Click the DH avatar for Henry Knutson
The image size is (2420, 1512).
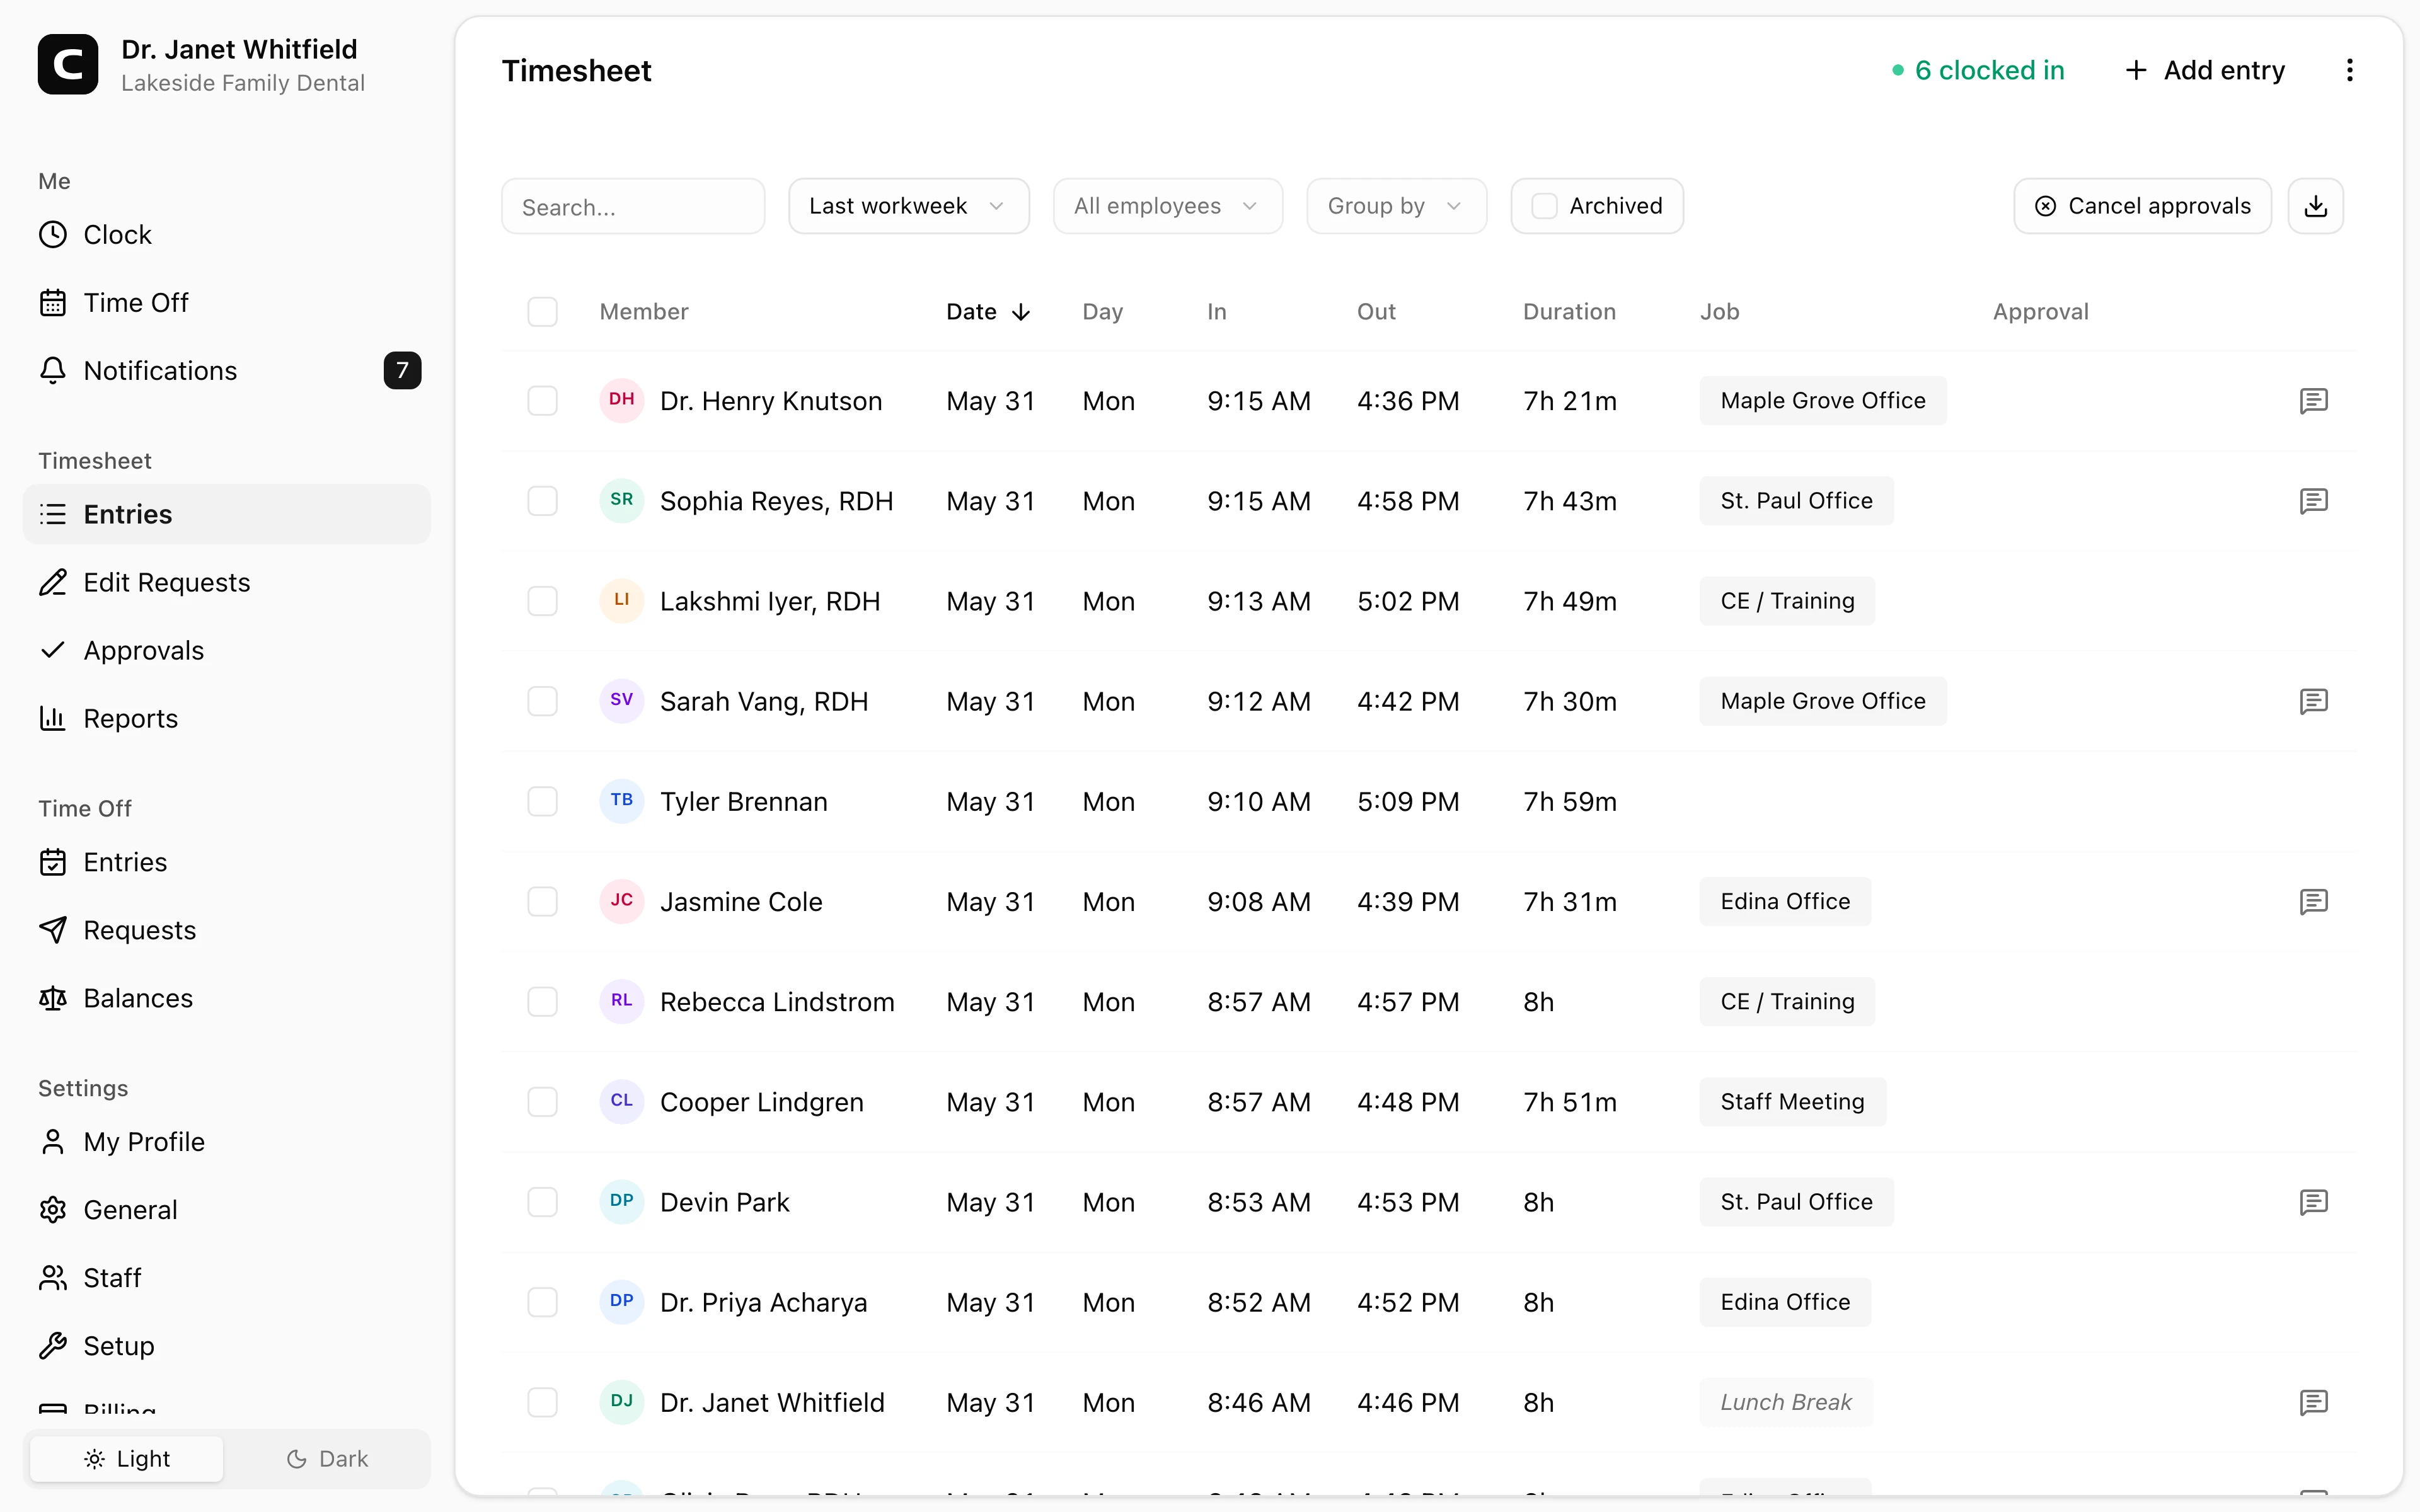pyautogui.click(x=621, y=400)
